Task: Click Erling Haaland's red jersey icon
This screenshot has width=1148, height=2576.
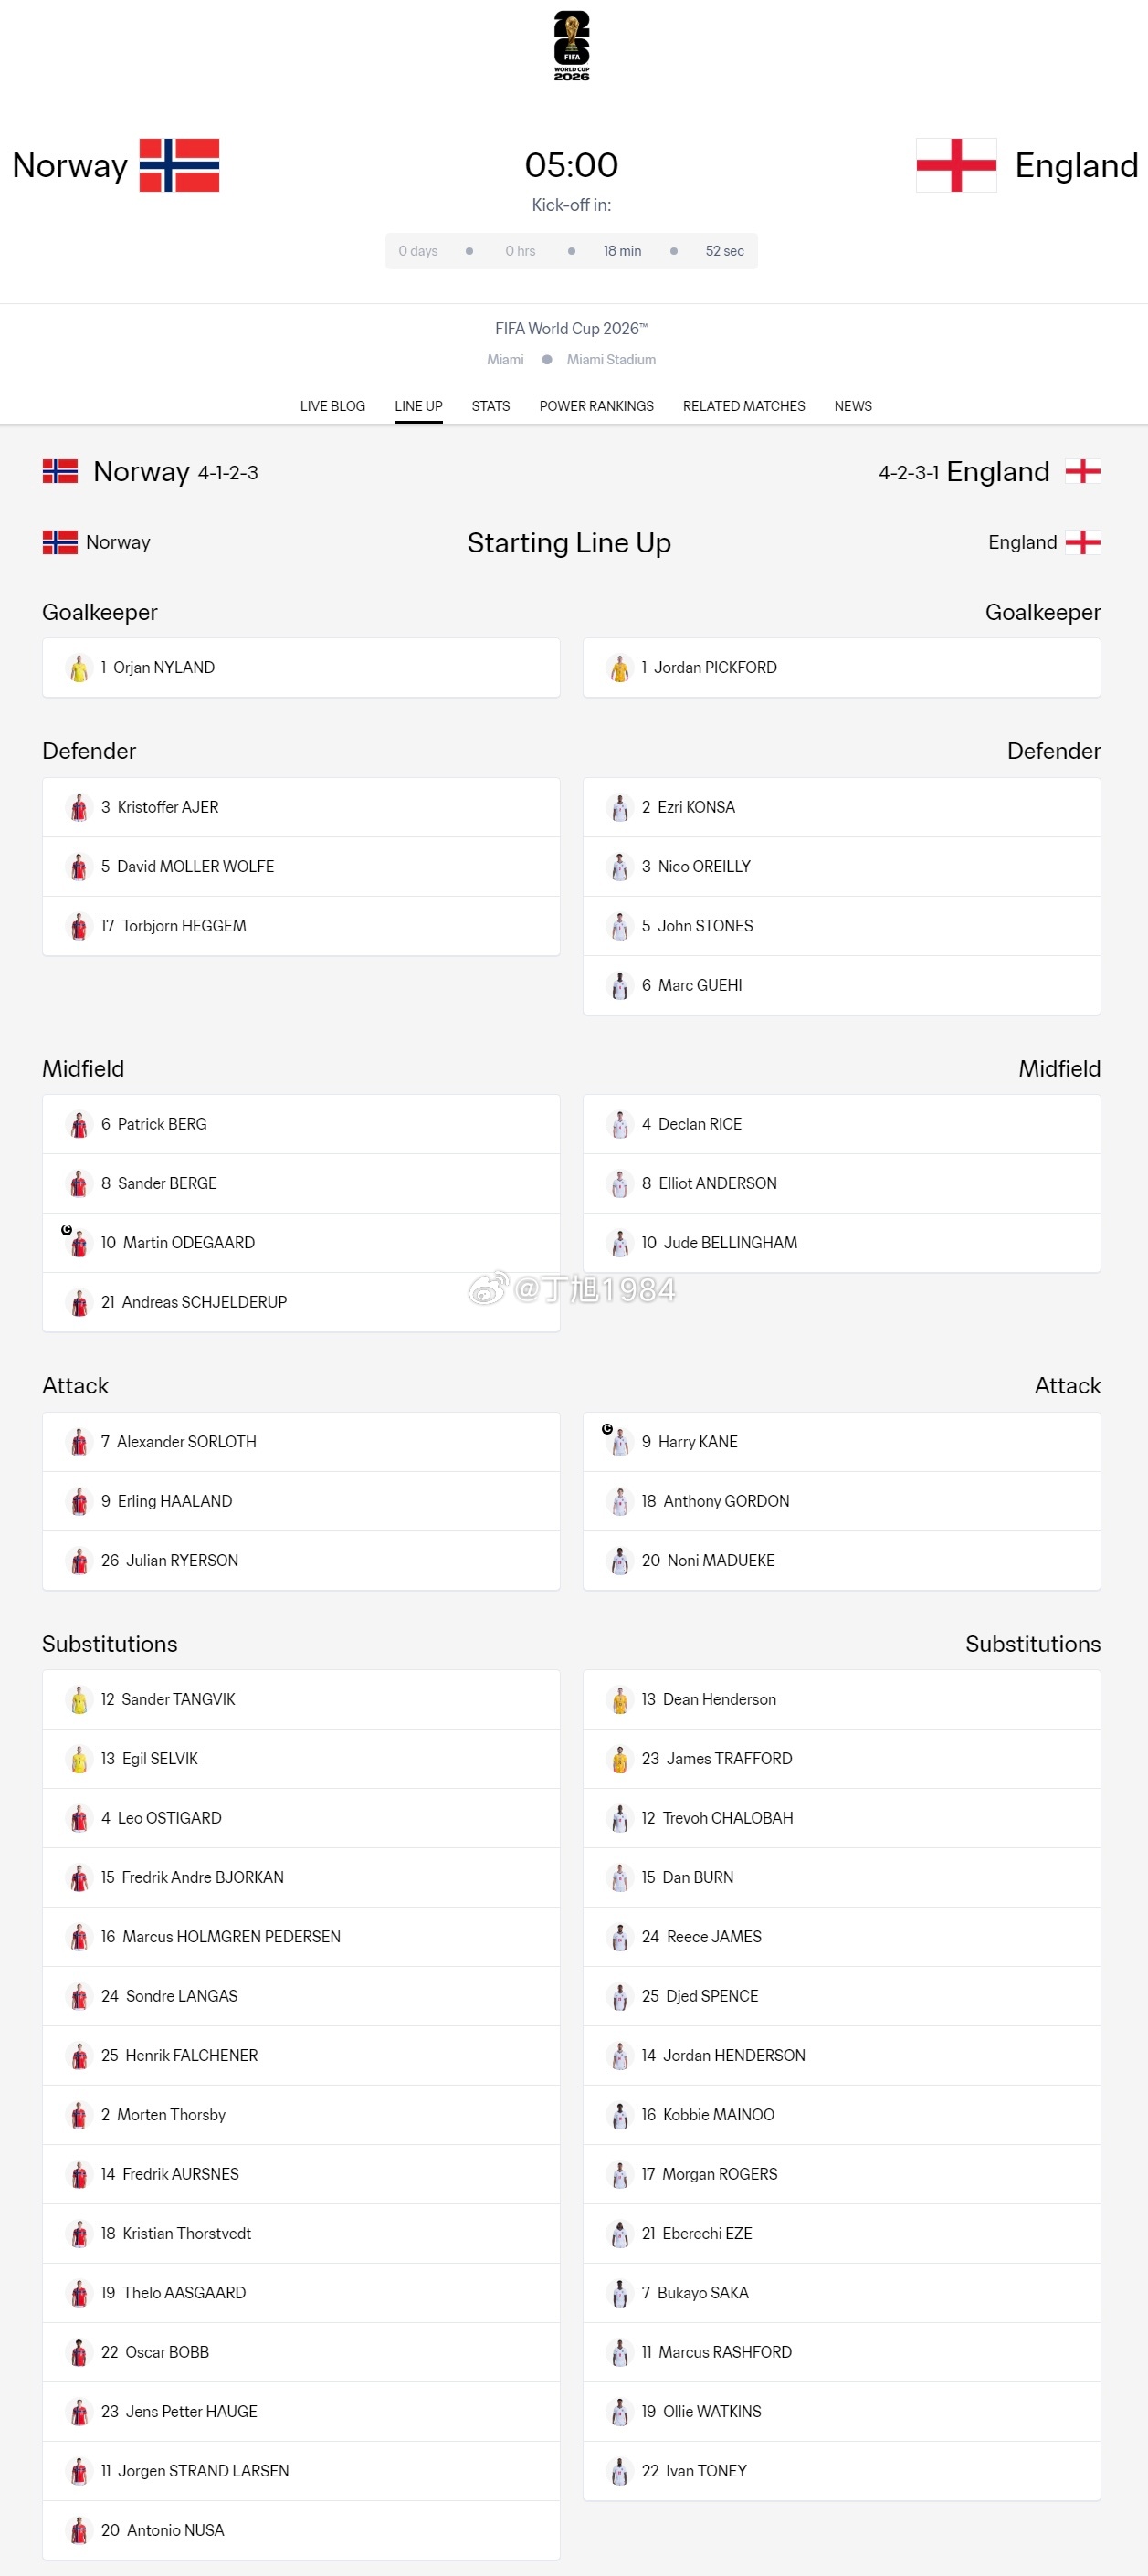Action: point(79,1501)
